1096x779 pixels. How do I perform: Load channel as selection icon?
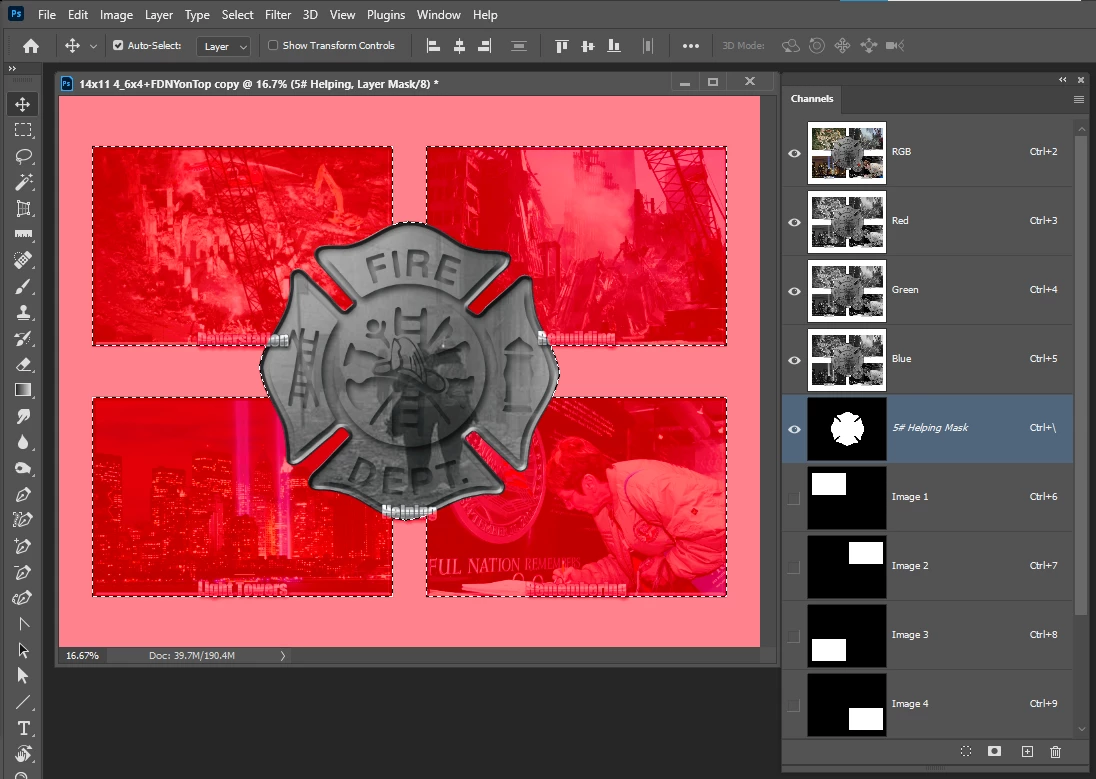click(x=965, y=752)
